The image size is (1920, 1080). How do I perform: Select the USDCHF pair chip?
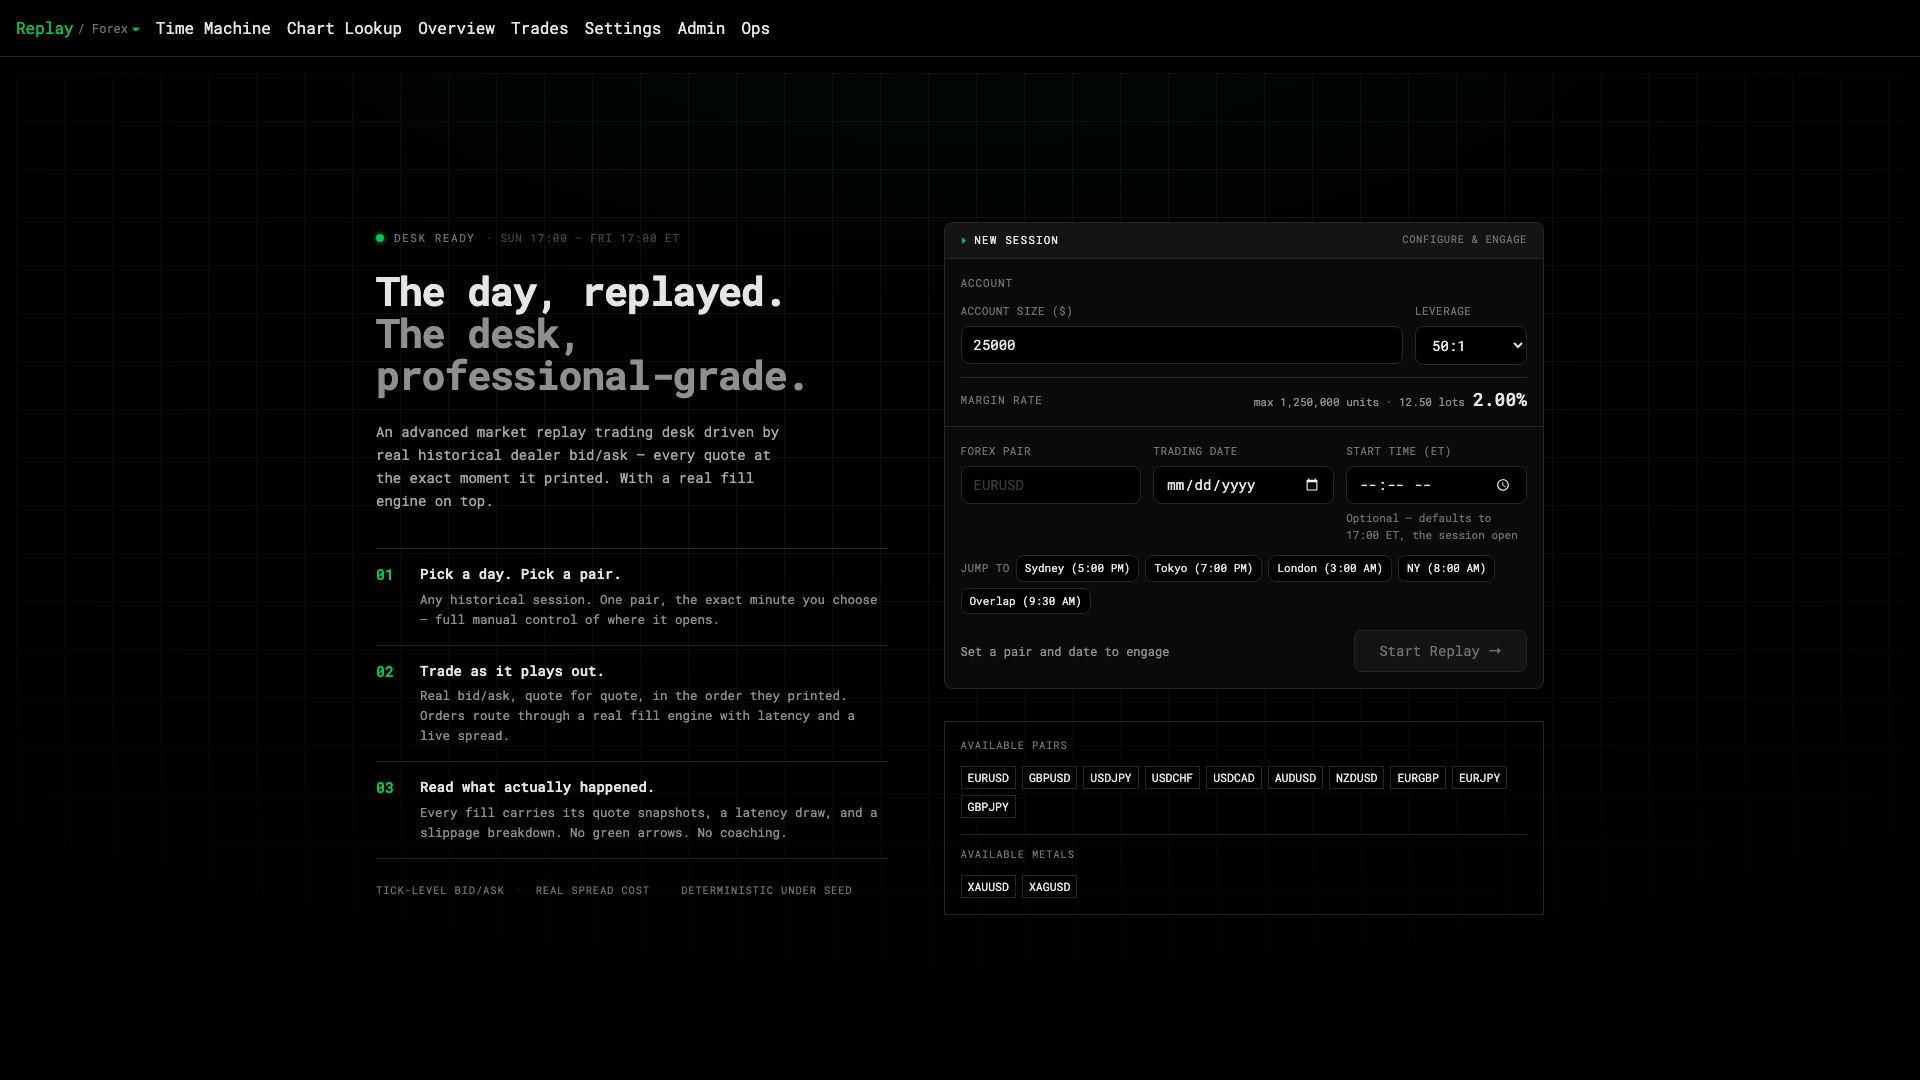1172,778
